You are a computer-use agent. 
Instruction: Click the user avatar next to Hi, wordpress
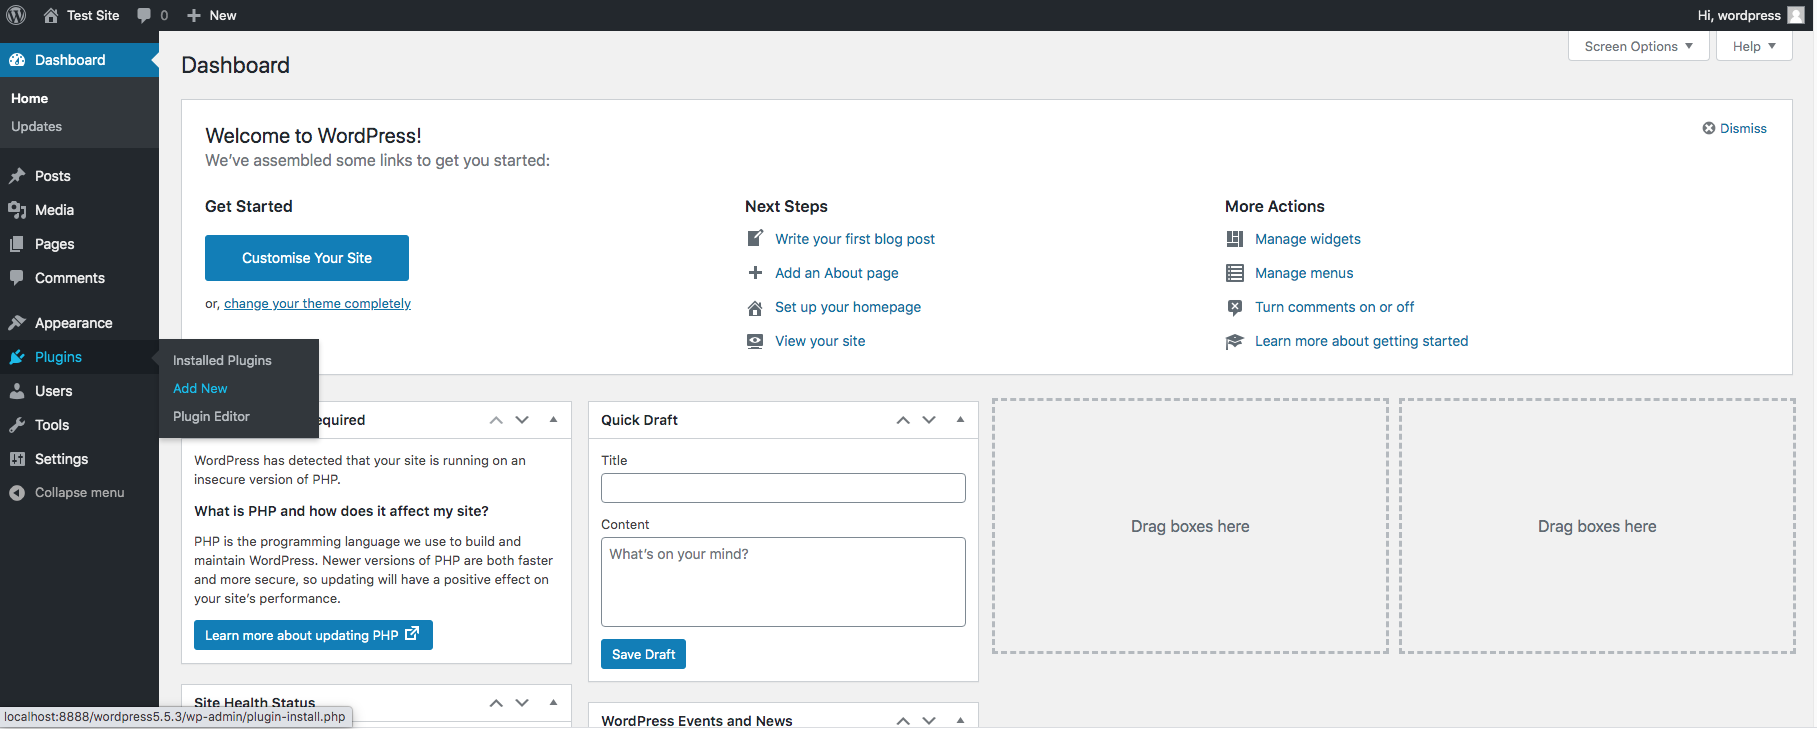pos(1796,15)
